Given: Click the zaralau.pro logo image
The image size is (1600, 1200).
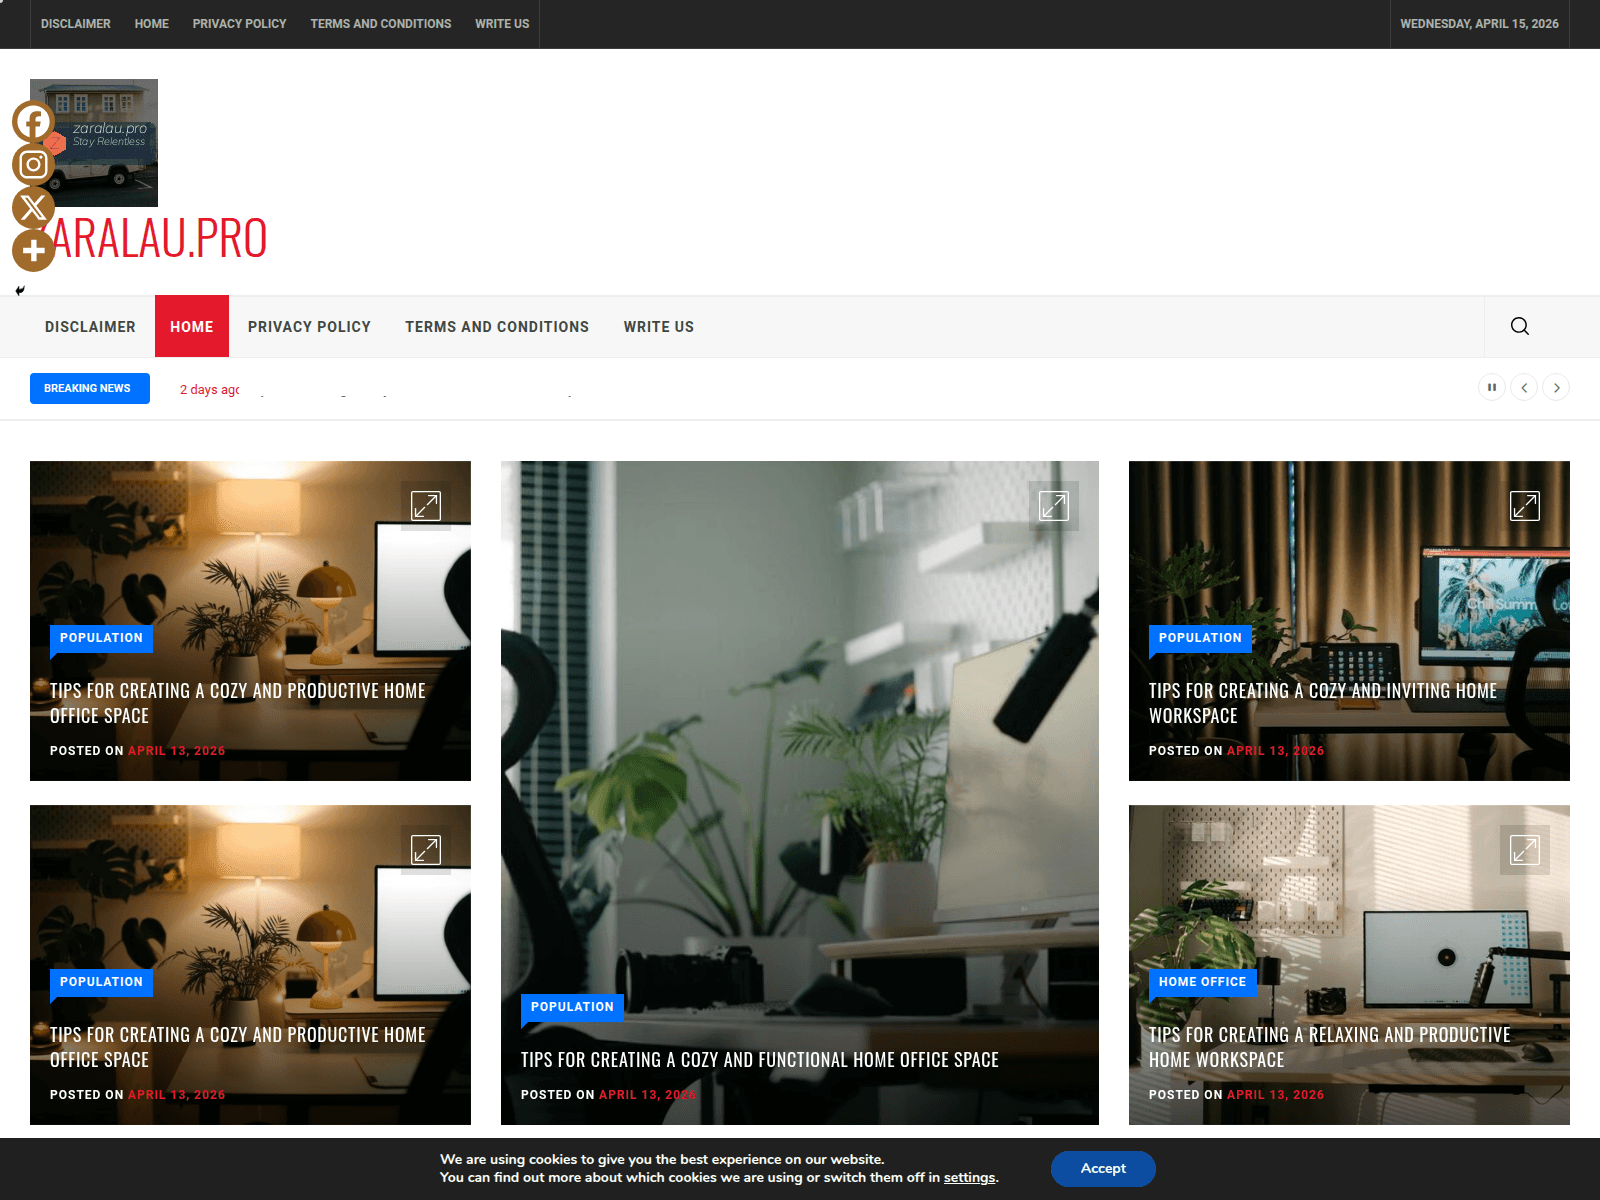Looking at the screenshot, I should (x=94, y=143).
